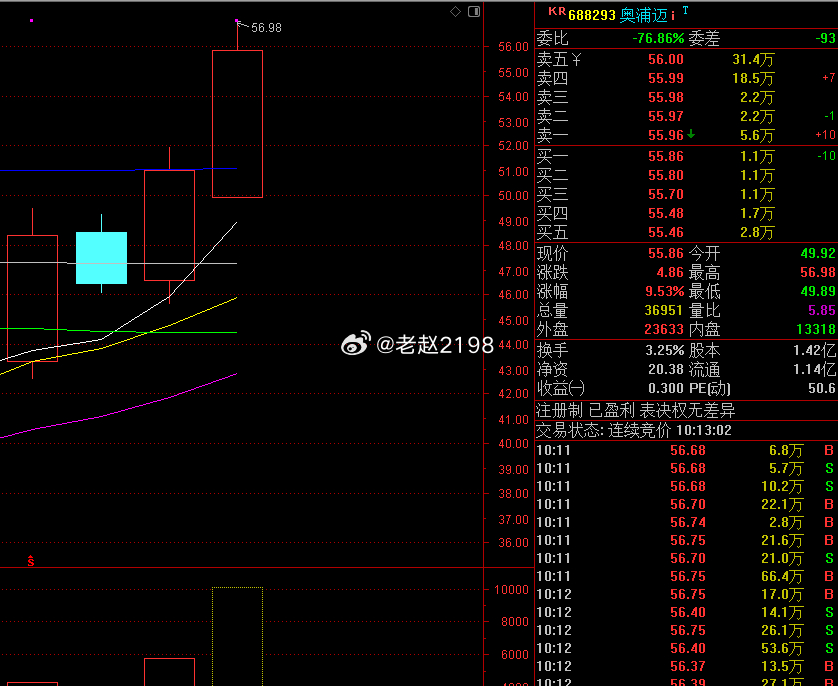Select the 买五 price 55.46
This screenshot has width=838, height=686.
coord(665,232)
